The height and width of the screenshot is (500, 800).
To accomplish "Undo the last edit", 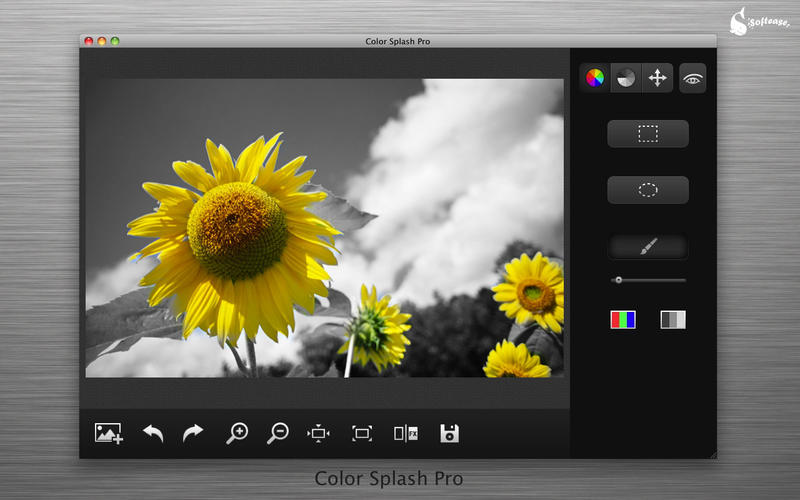I will coord(153,433).
